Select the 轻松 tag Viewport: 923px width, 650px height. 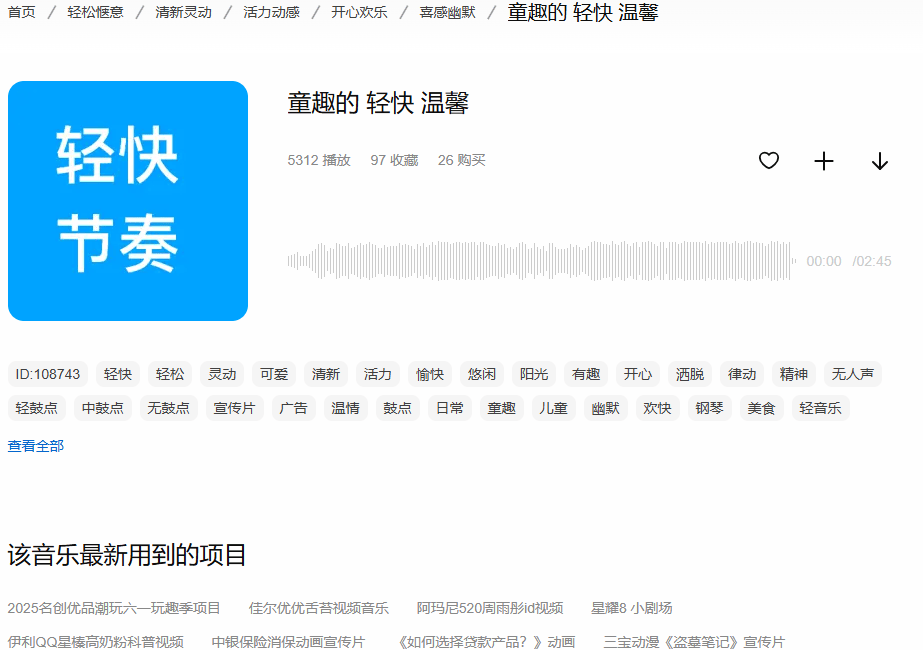tap(170, 374)
